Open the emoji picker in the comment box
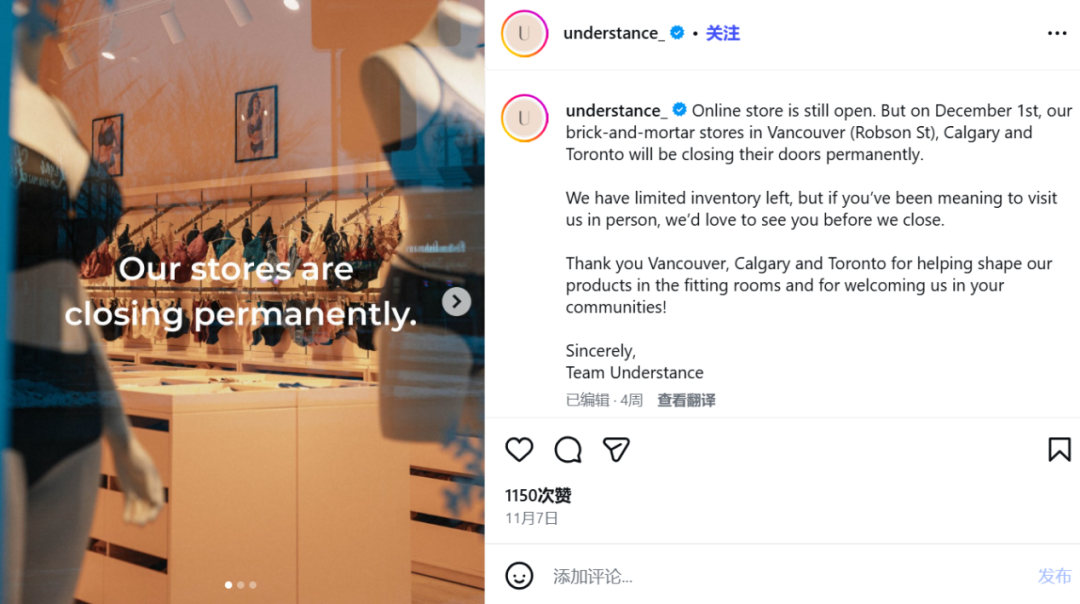 pyautogui.click(x=519, y=576)
